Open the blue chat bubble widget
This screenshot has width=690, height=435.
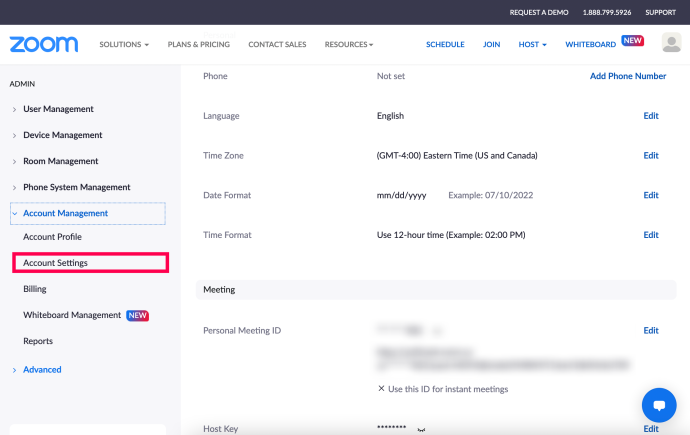pos(659,405)
